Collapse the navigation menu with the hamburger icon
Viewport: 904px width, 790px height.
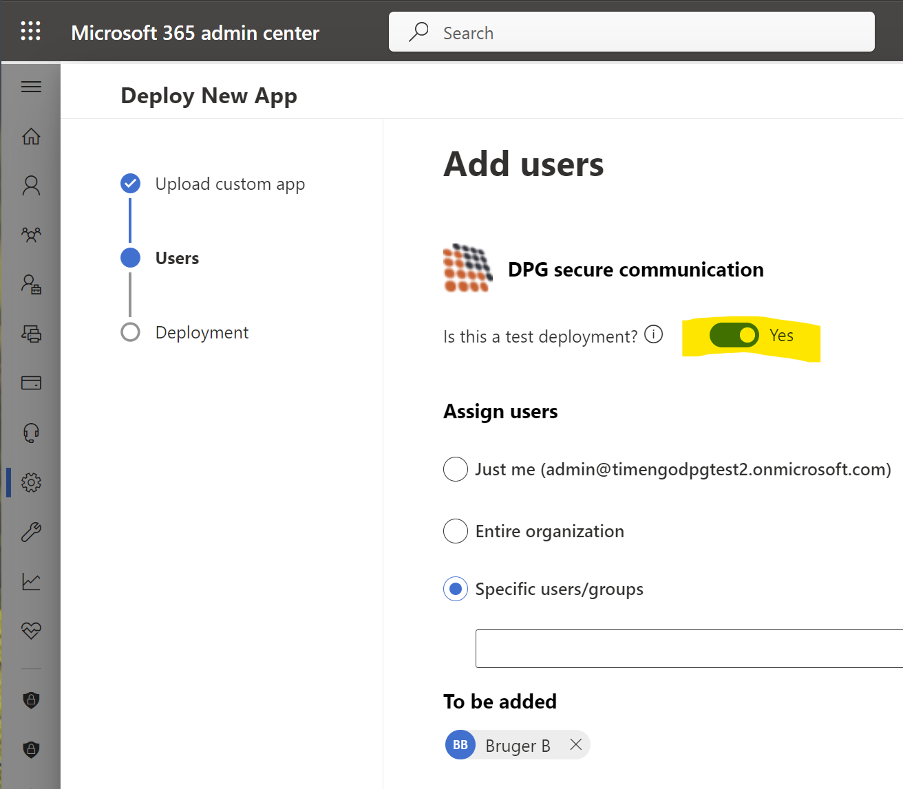(x=31, y=86)
